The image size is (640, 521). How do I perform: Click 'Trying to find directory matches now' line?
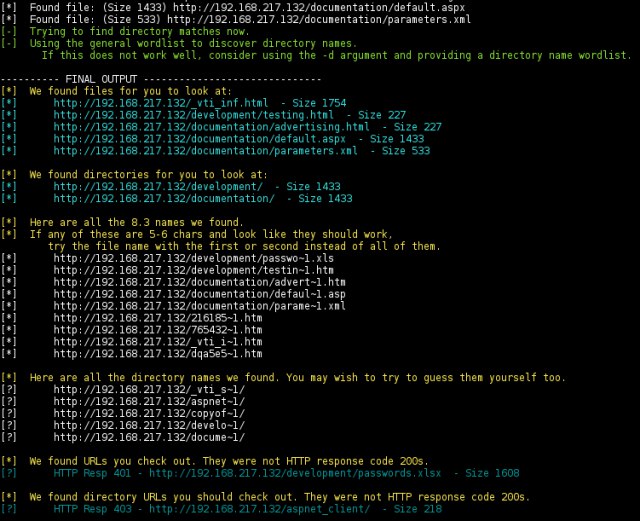point(139,31)
